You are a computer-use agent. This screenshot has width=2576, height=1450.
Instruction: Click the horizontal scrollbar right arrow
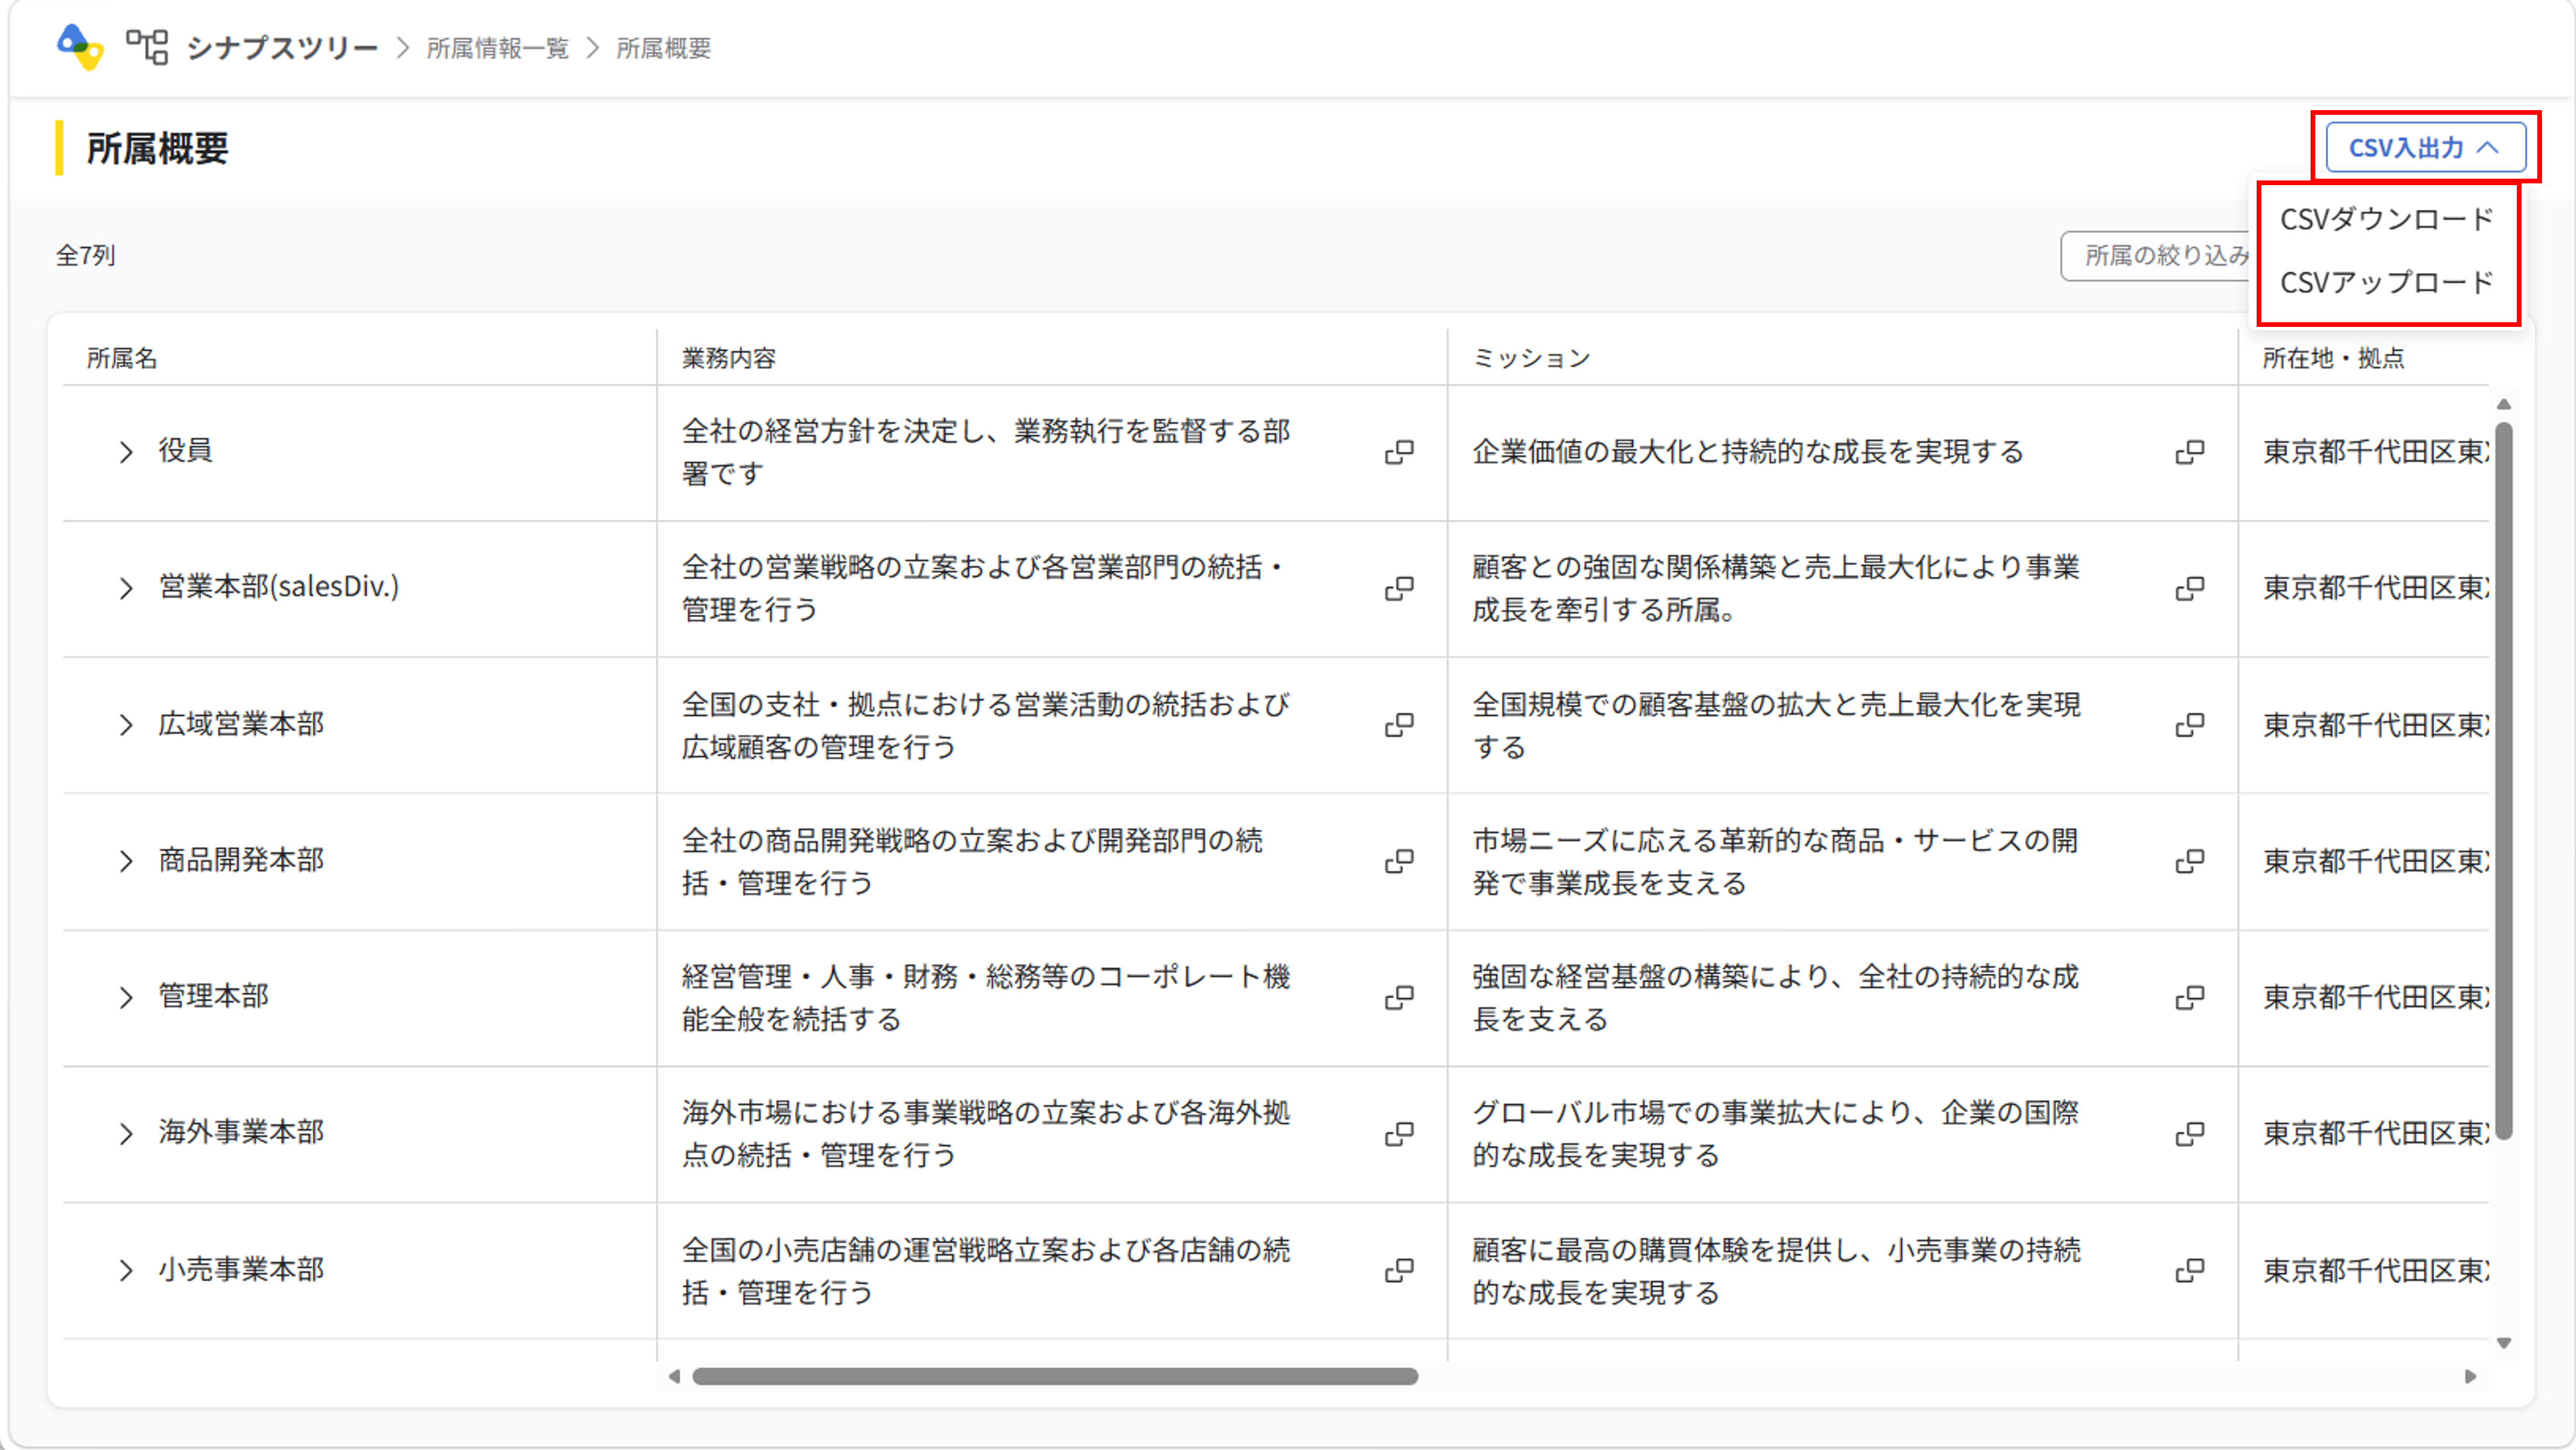point(2471,1377)
